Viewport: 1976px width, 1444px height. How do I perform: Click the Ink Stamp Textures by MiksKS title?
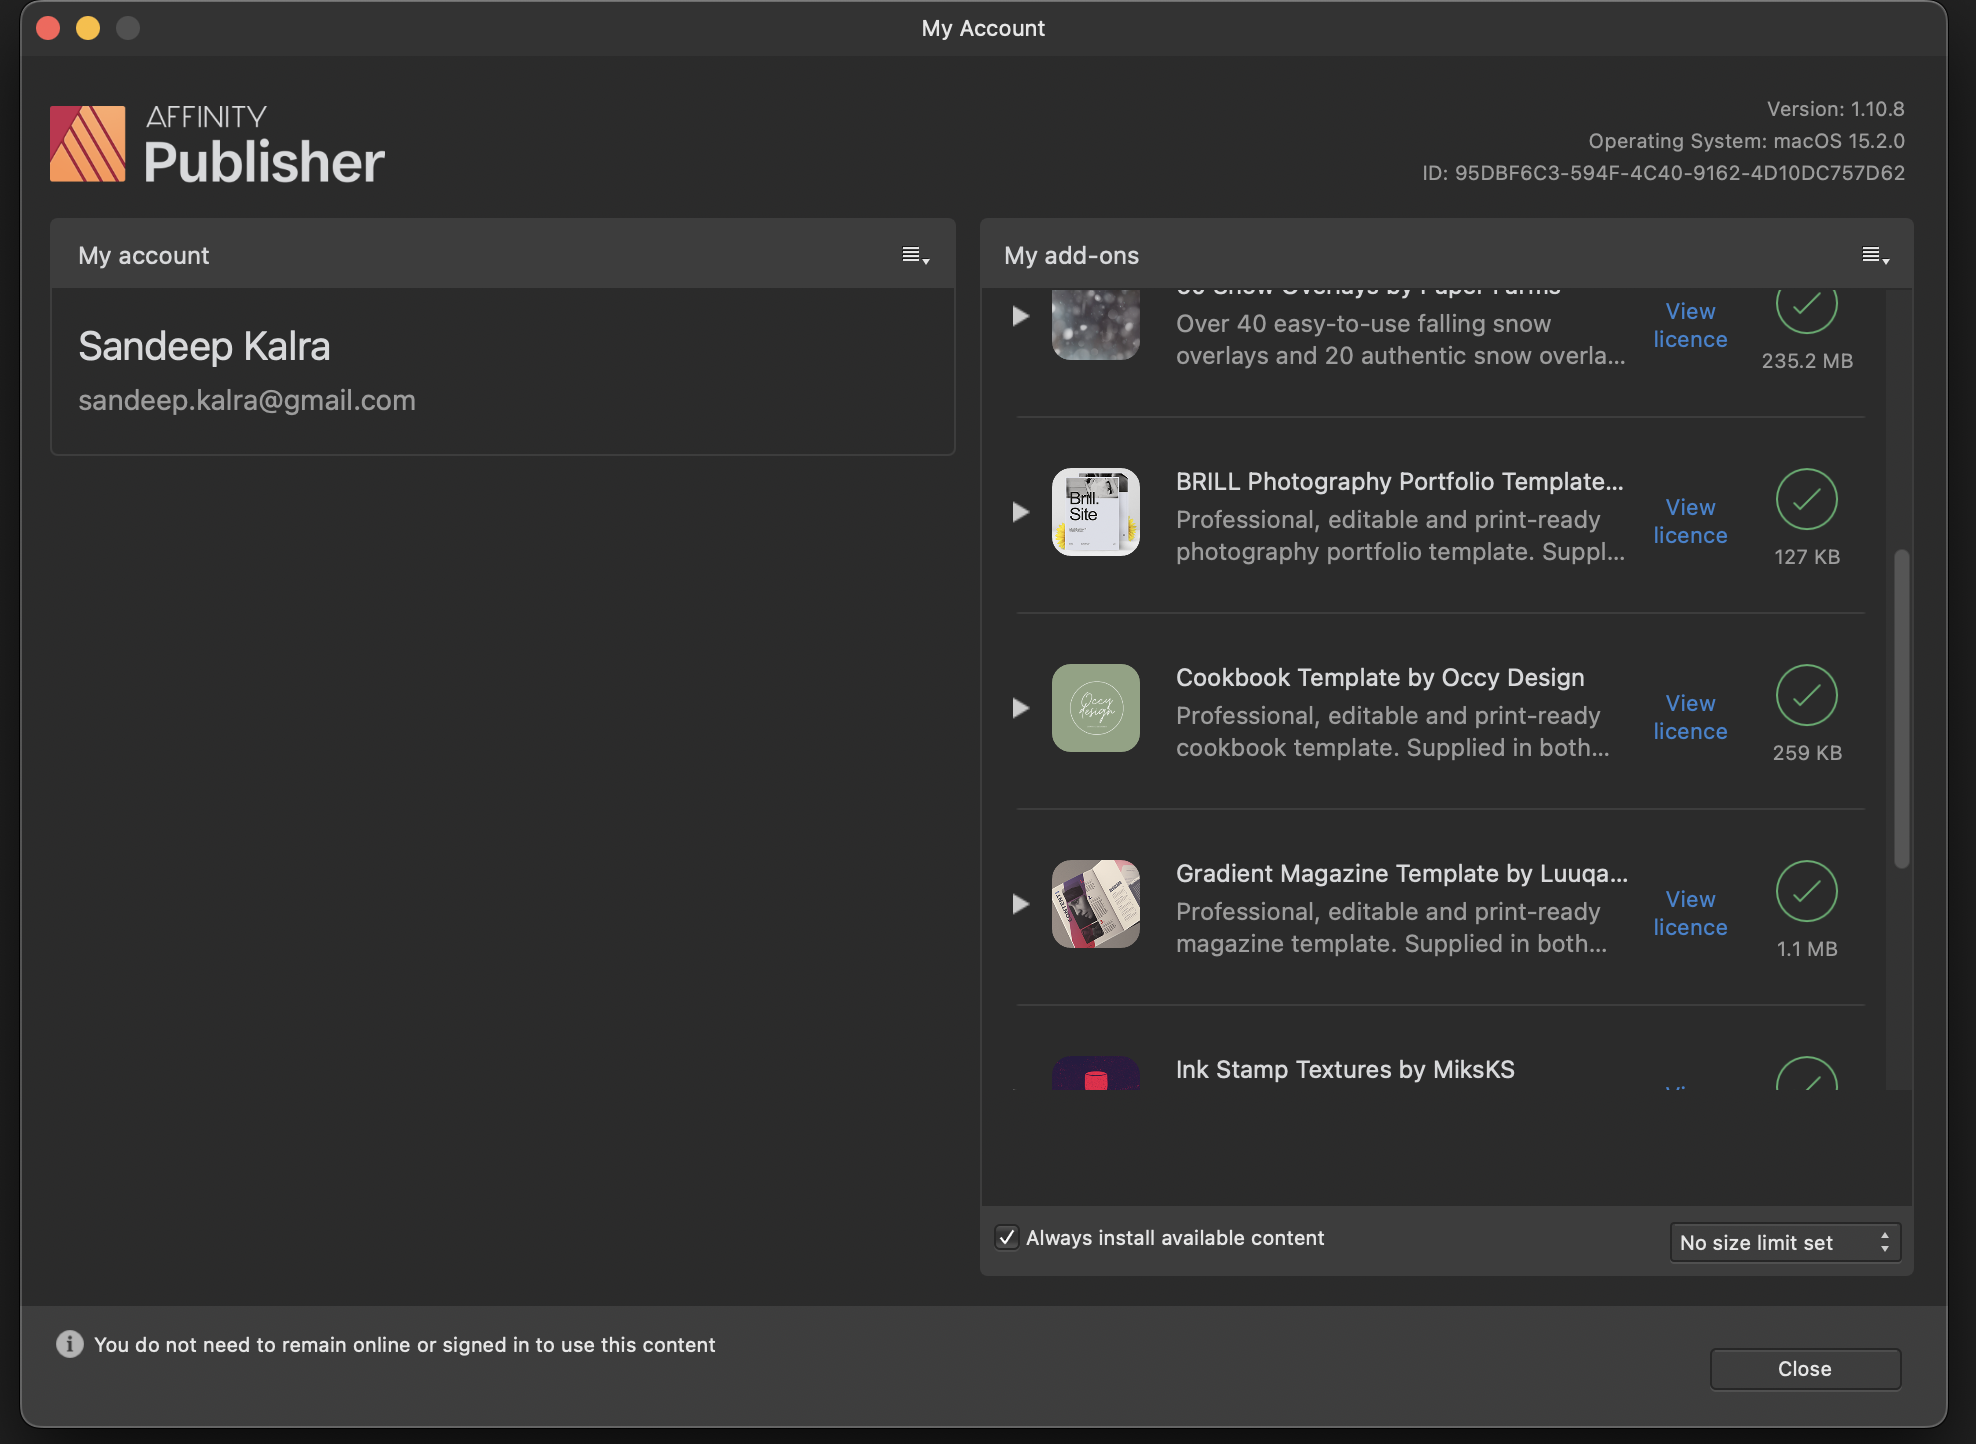pos(1345,1069)
